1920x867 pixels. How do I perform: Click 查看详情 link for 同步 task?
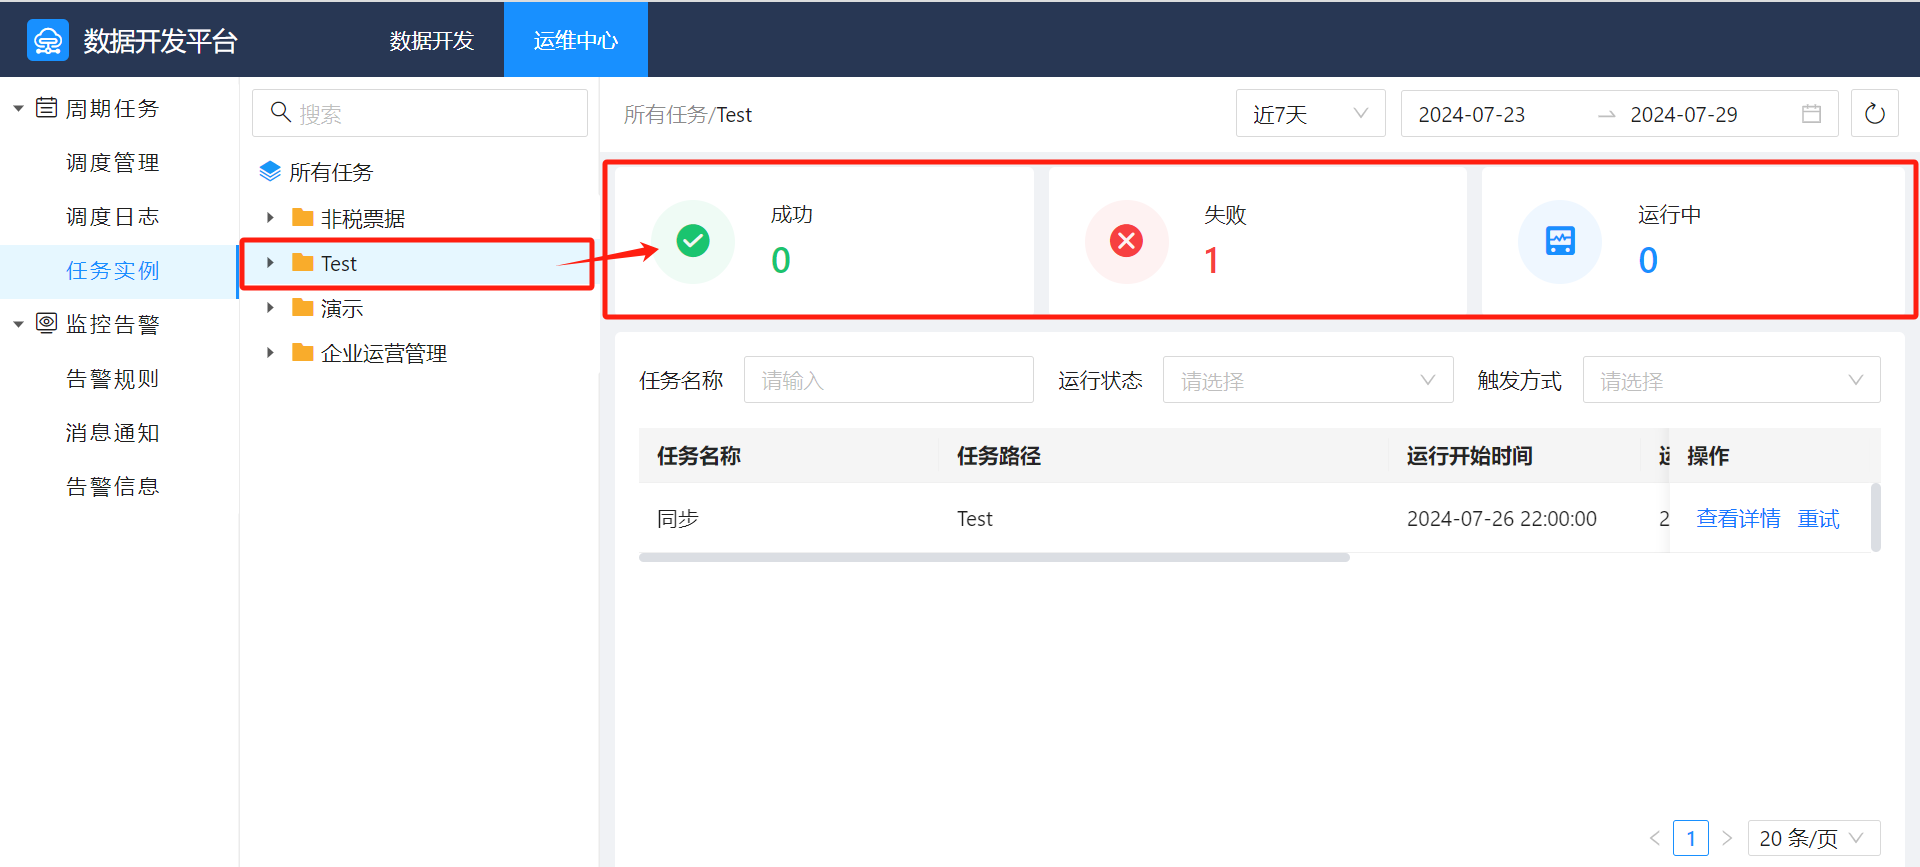(1738, 518)
